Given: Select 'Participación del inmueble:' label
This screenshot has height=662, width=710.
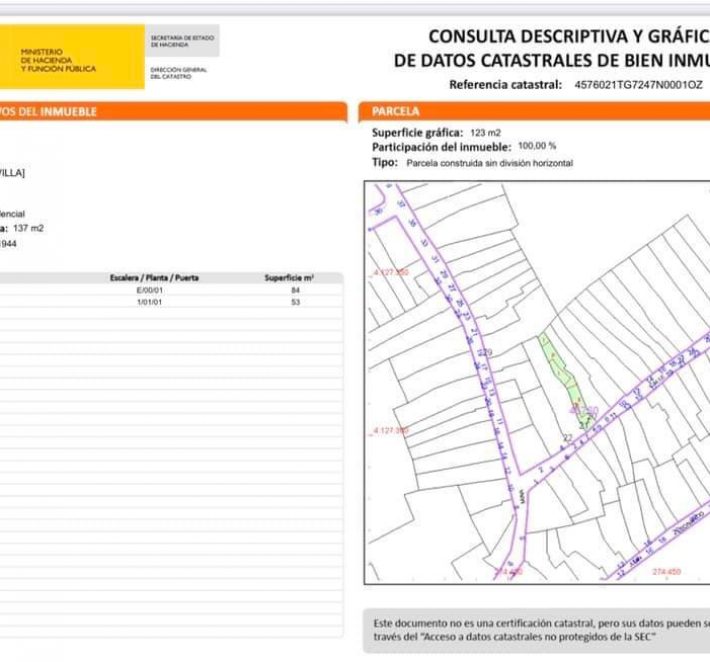Looking at the screenshot, I should tap(441, 147).
